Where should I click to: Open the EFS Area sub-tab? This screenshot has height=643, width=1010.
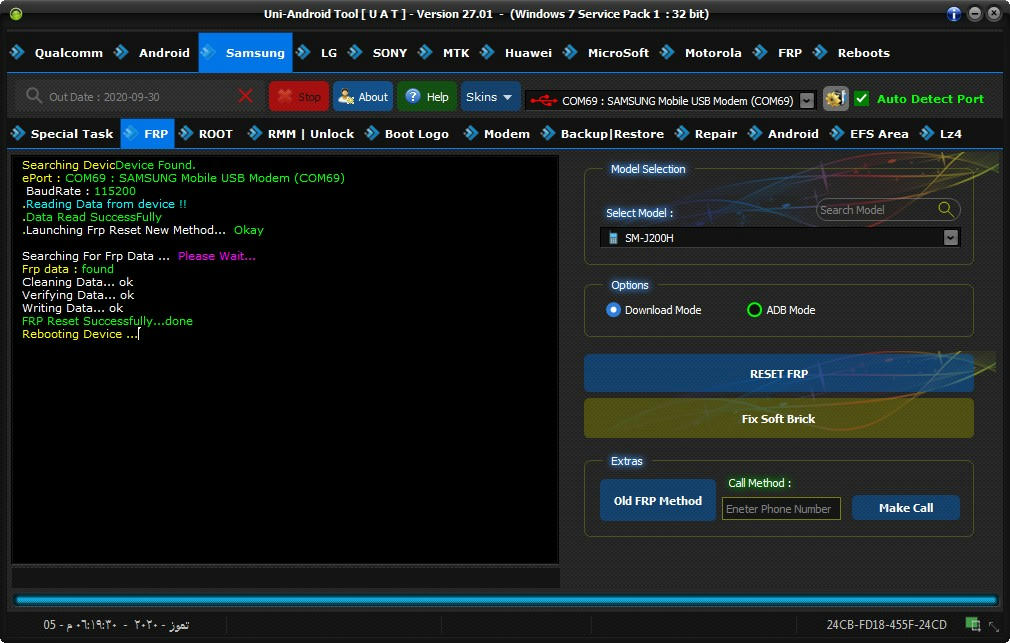[x=870, y=133]
